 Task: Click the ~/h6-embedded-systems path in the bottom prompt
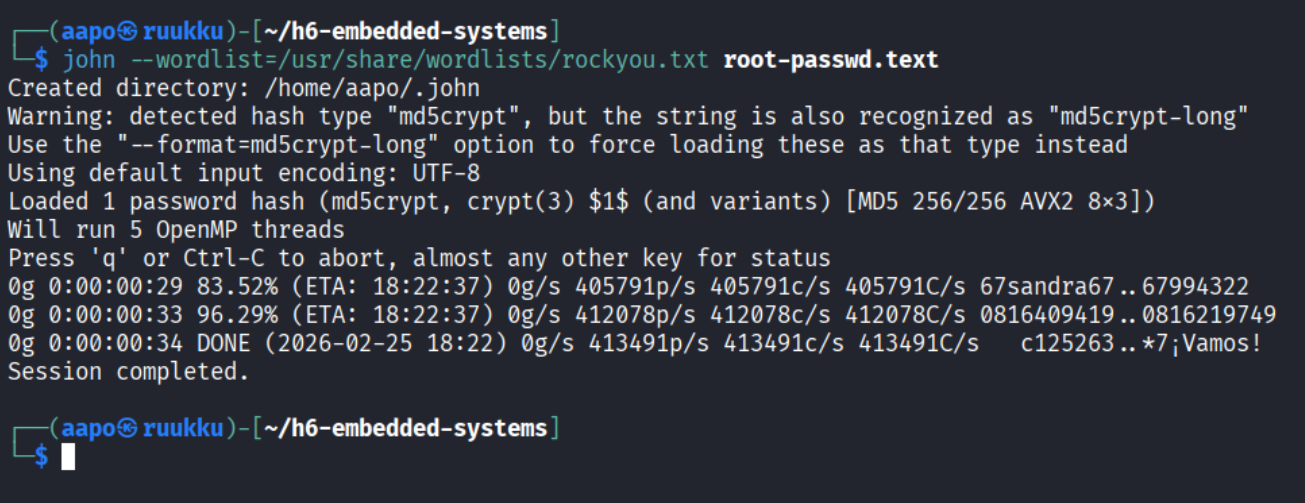click(406, 429)
